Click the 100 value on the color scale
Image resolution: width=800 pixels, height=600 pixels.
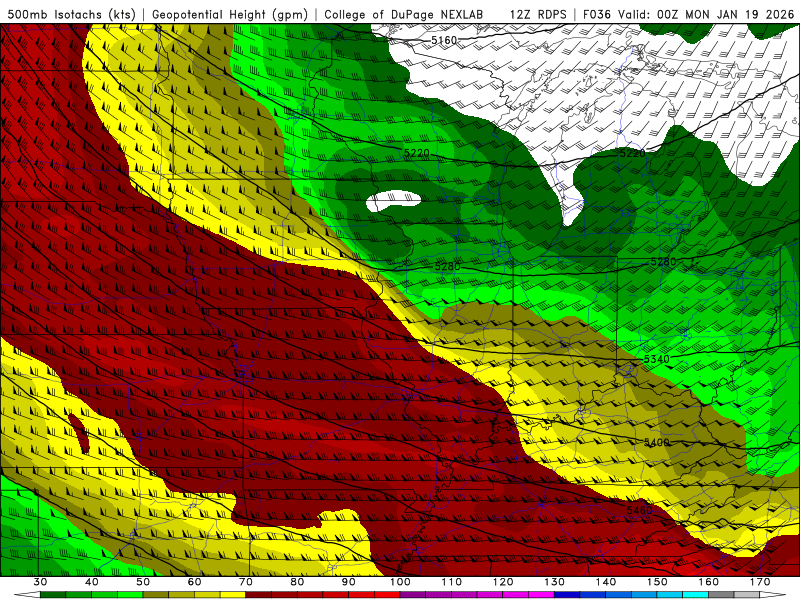pyautogui.click(x=400, y=582)
